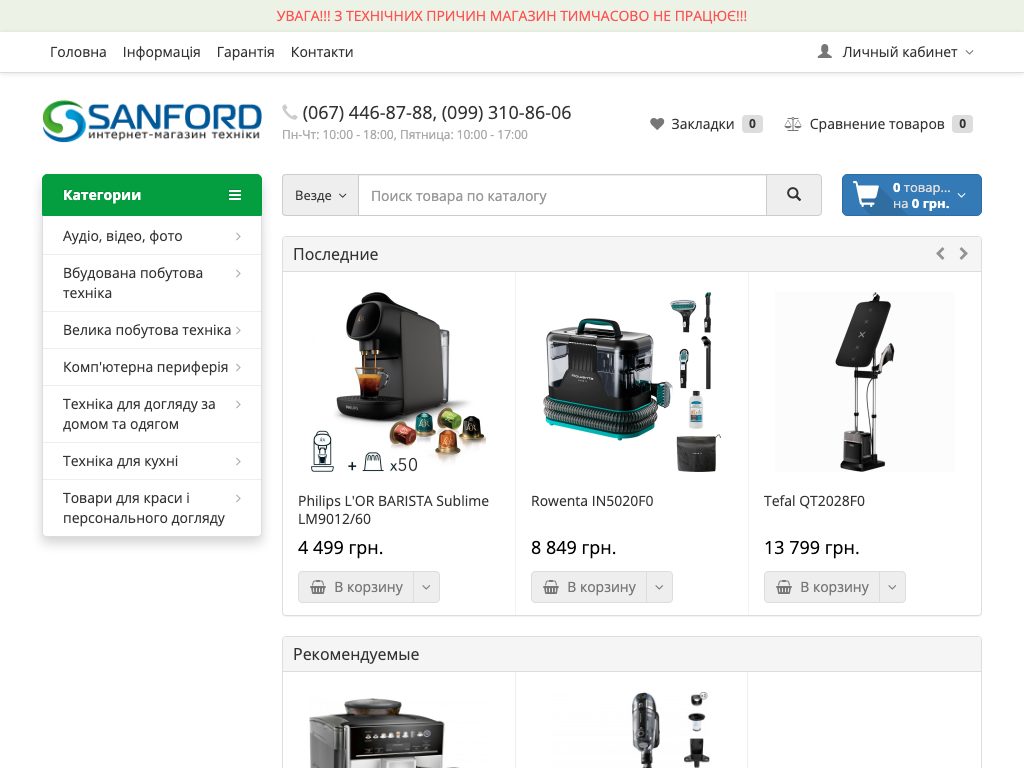Open Philips L'OR BARISTA Sublime LM9012/60 link
The width and height of the screenshot is (1024, 768).
coord(393,510)
